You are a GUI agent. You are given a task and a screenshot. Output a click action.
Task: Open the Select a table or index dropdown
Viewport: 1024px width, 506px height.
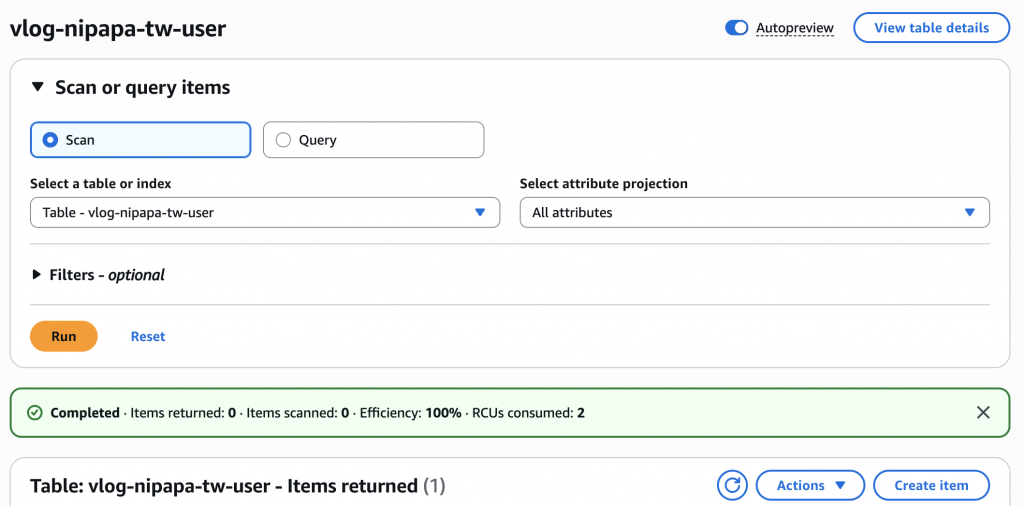tap(264, 213)
